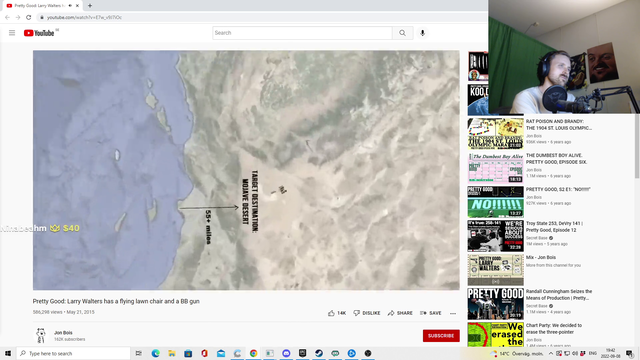Open Jon Bois channel avatar
This screenshot has width=640, height=360.
(x=41, y=336)
